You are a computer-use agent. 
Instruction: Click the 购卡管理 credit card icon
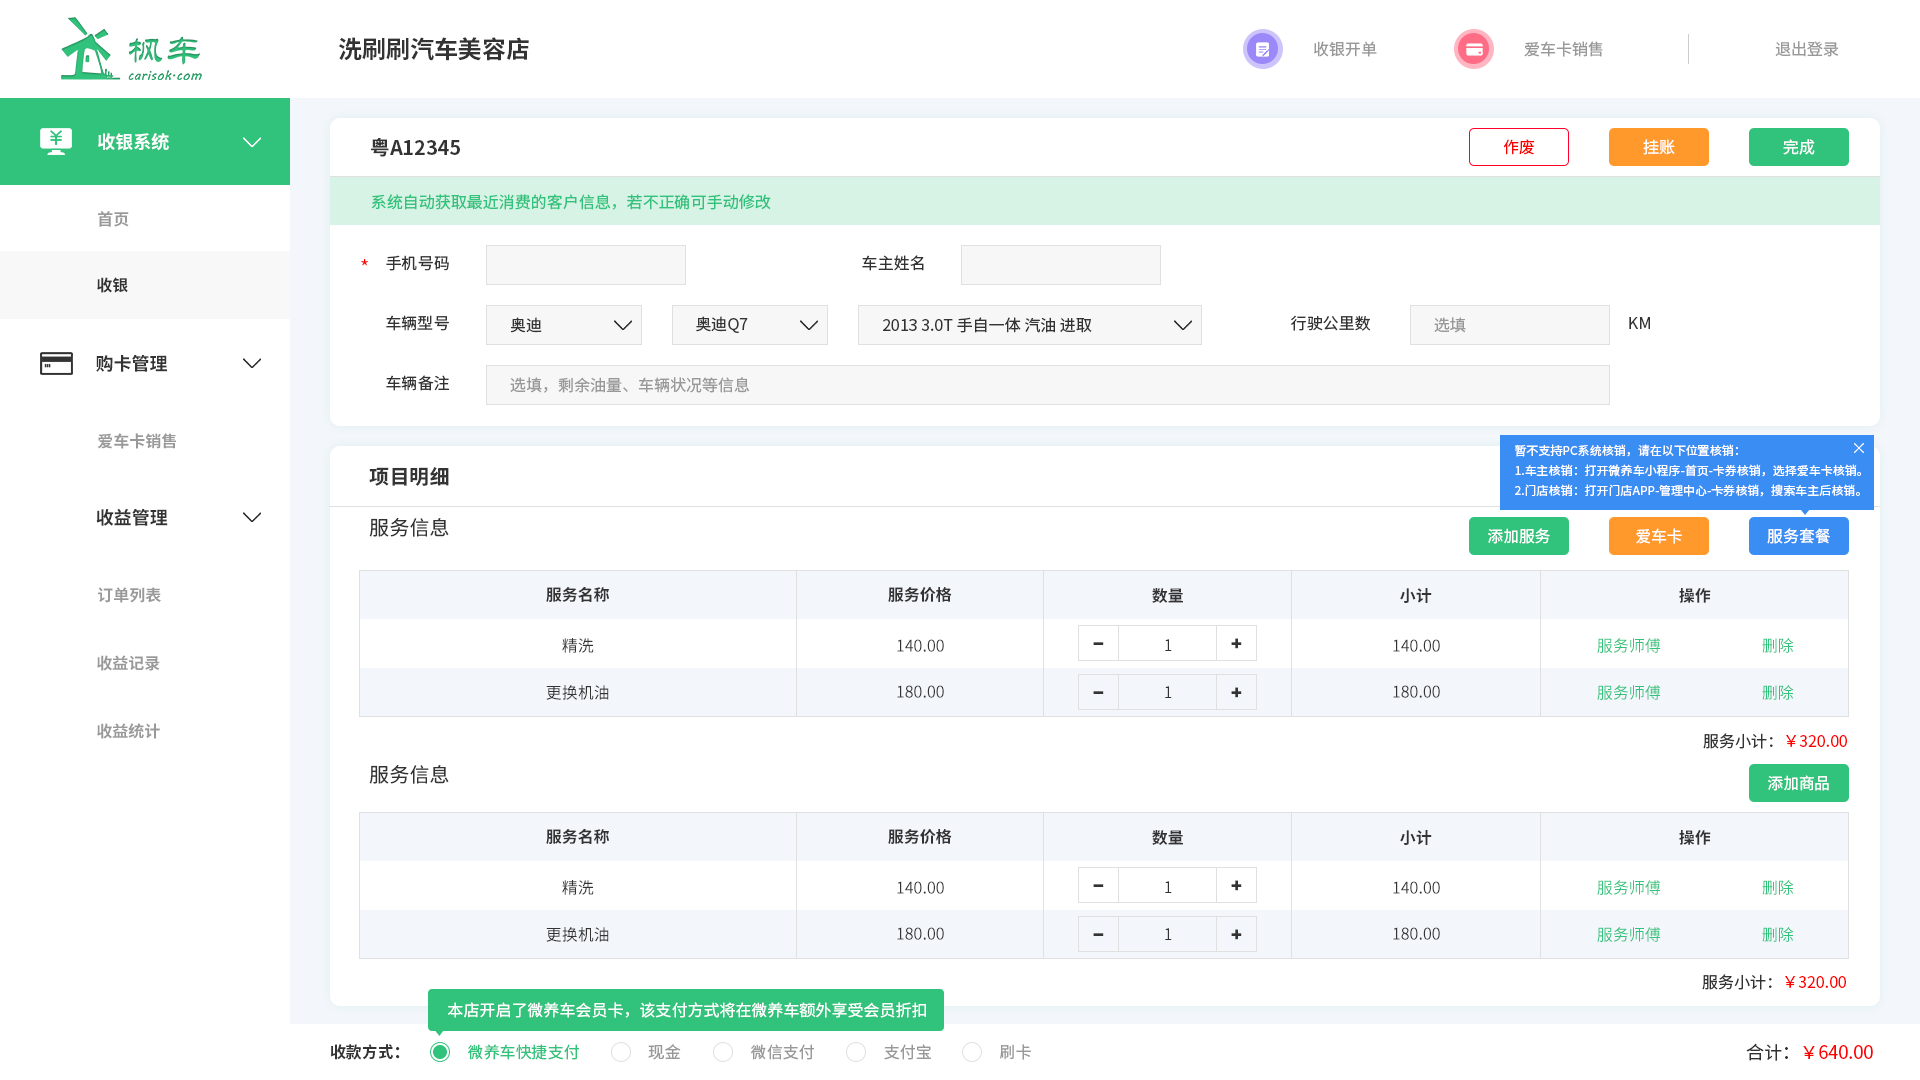pyautogui.click(x=56, y=363)
